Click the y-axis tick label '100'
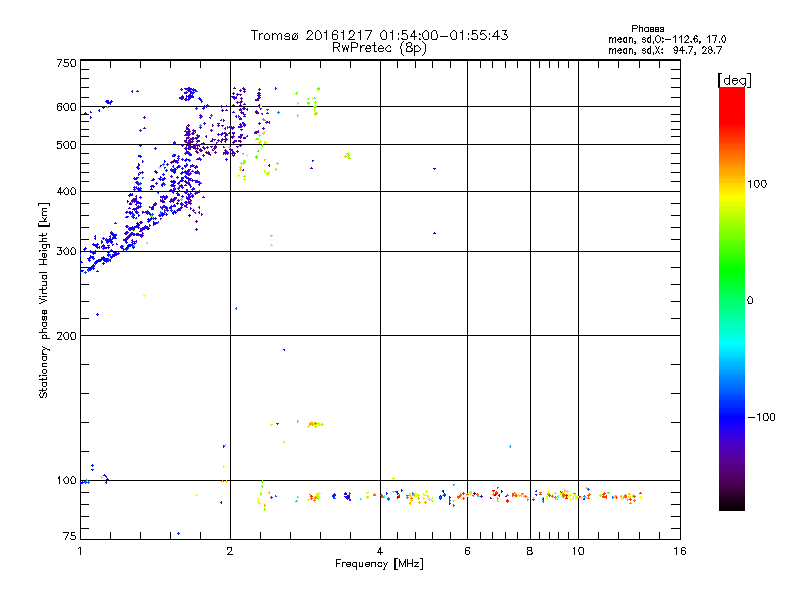800x600 pixels. [66, 481]
